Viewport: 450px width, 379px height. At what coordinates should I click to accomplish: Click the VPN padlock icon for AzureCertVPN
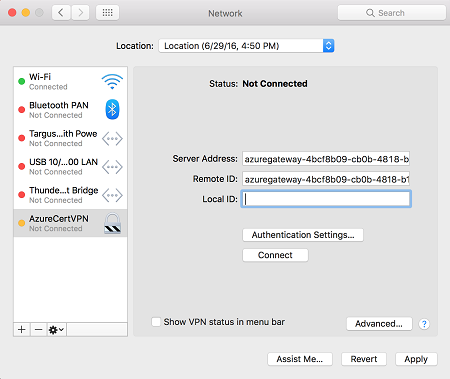[x=112, y=223]
